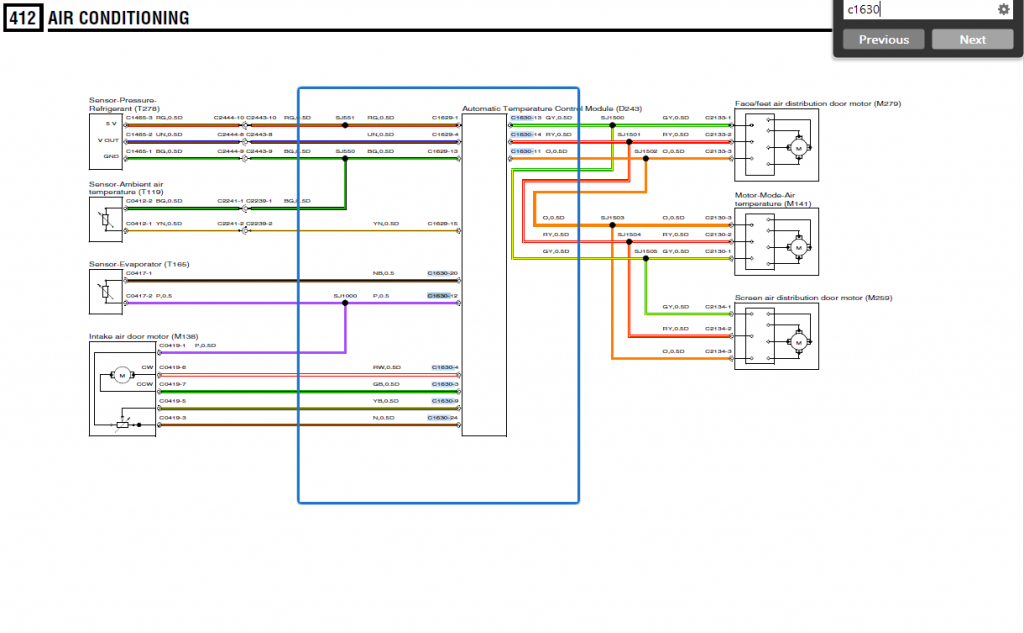The height and width of the screenshot is (633, 1024).
Task: Click the Sensor-Evaporator (T165) label
Action: (x=139, y=264)
